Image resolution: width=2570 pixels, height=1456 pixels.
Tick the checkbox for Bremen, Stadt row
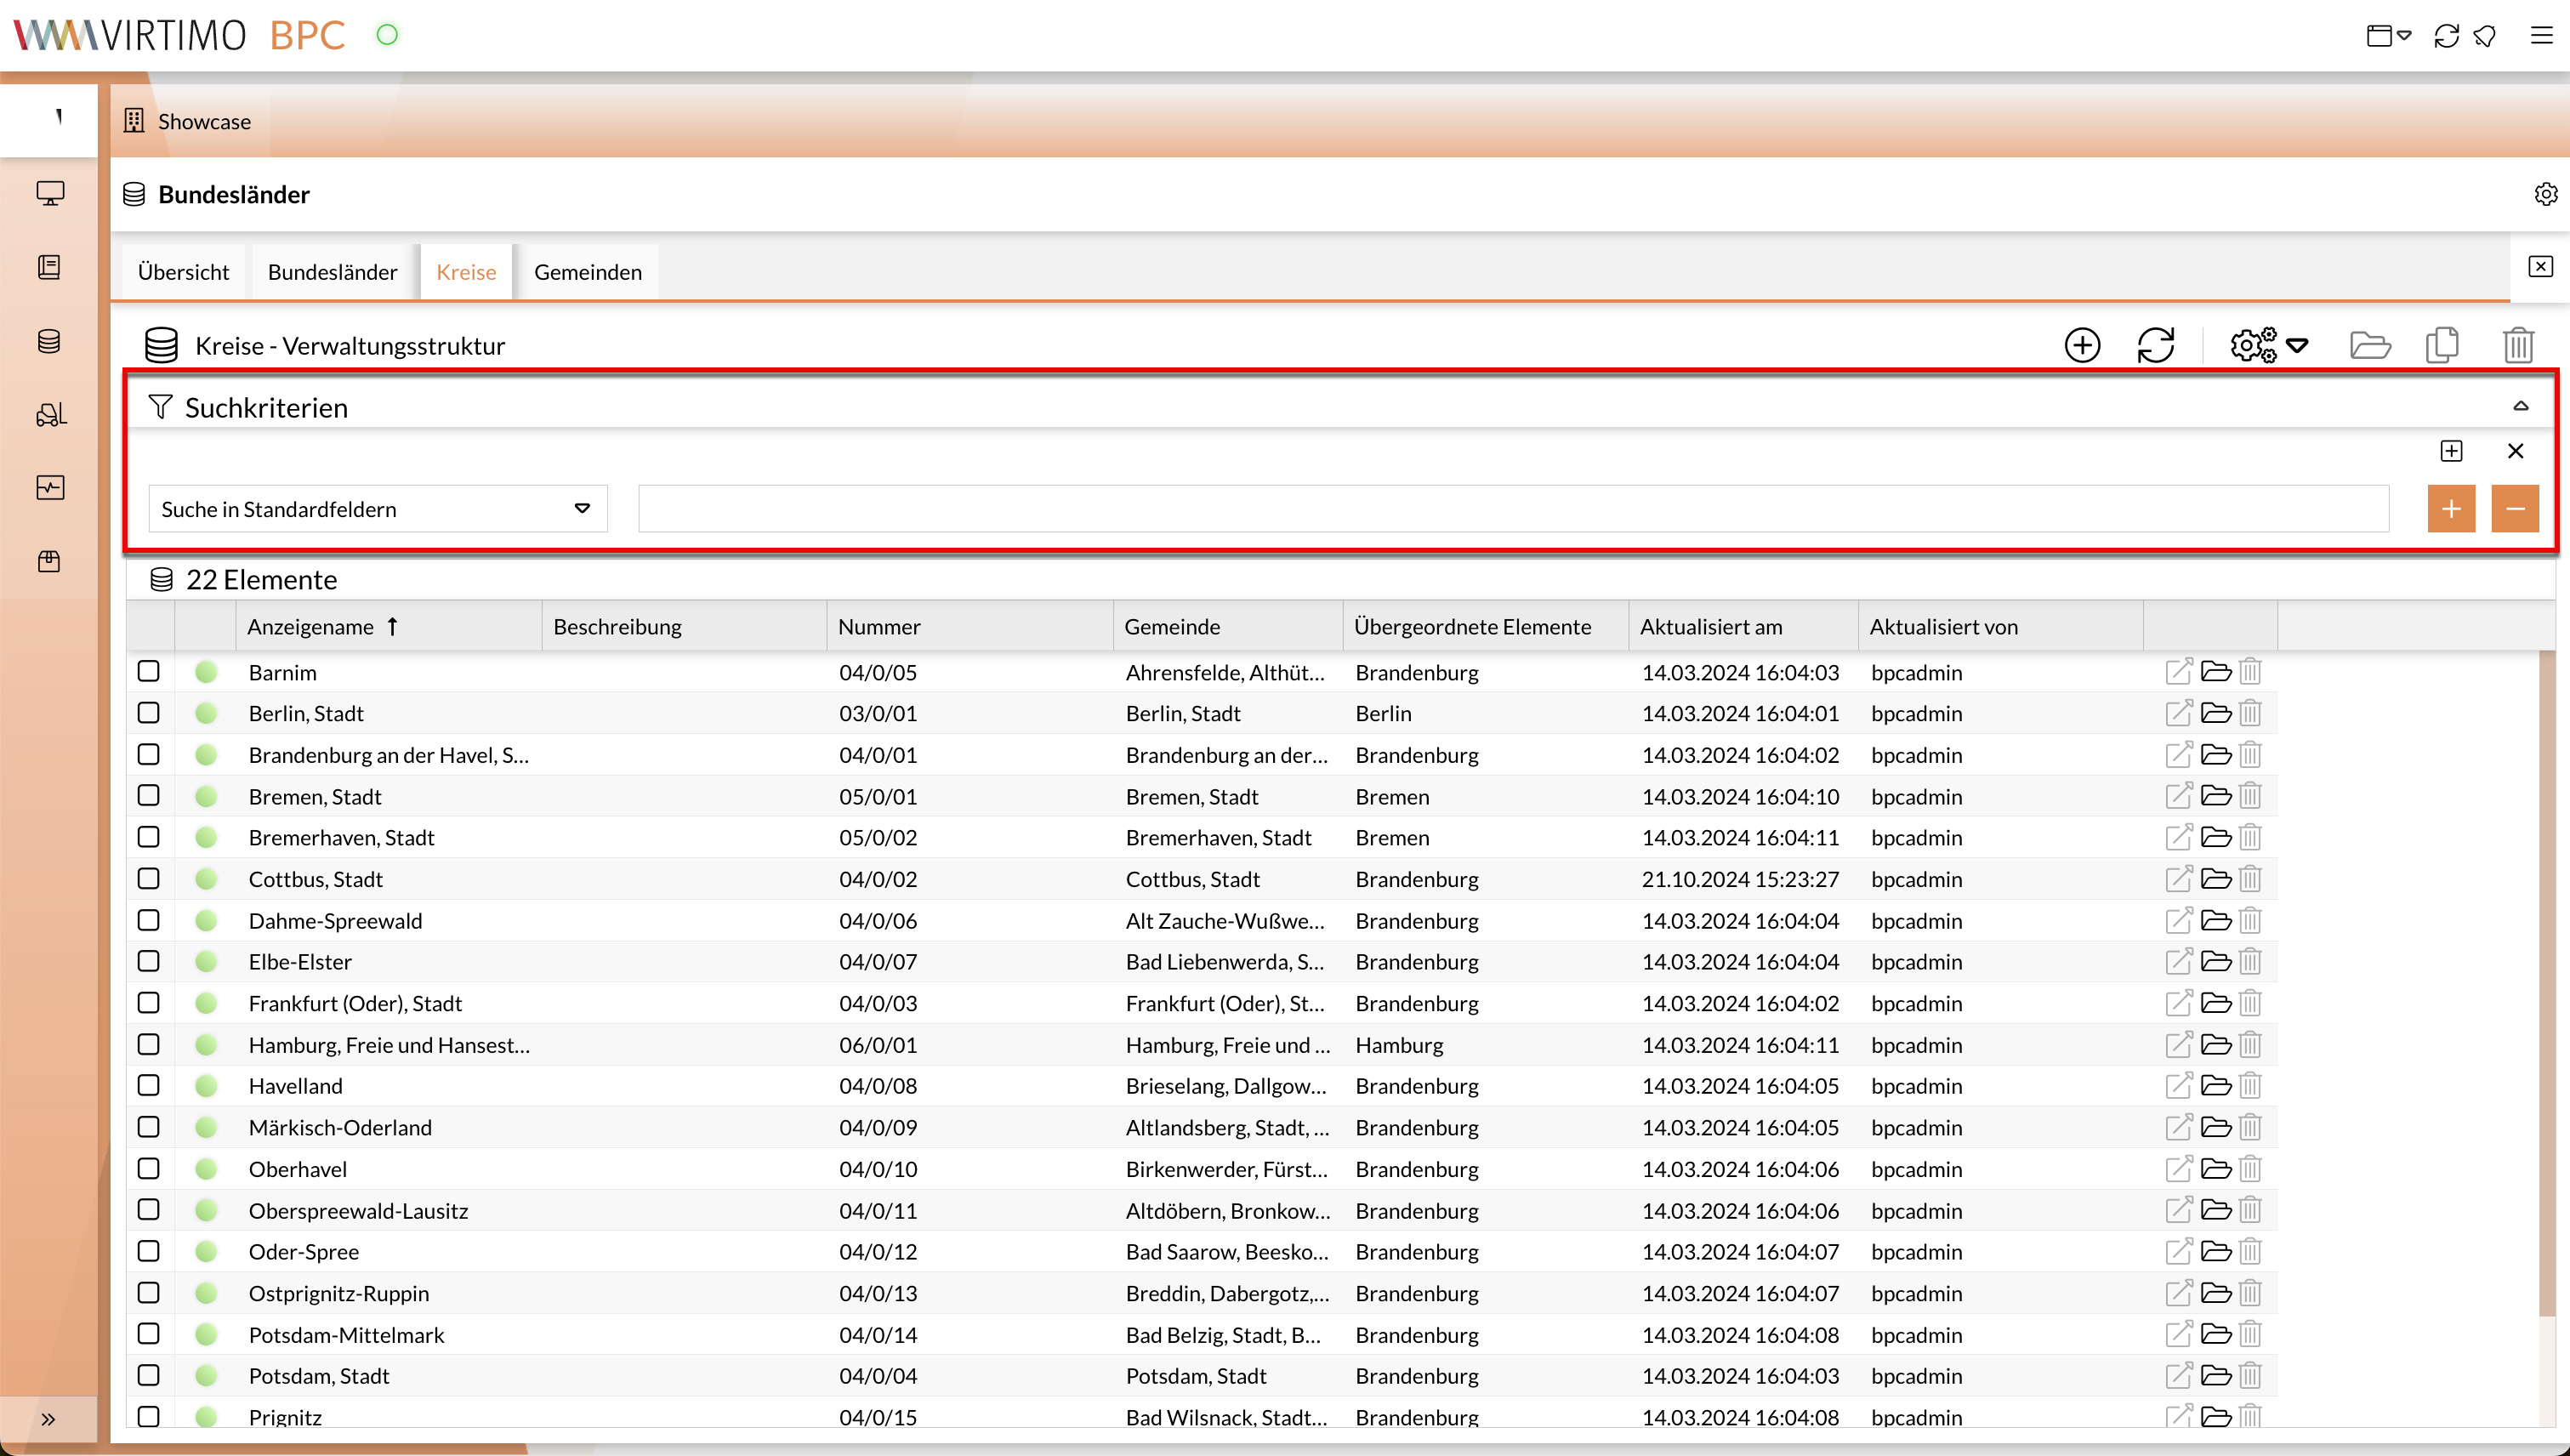click(x=149, y=796)
